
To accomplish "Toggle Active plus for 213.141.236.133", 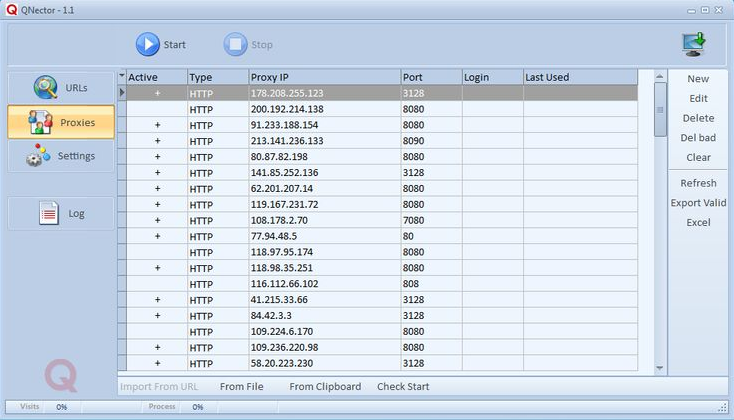I will 157,141.
